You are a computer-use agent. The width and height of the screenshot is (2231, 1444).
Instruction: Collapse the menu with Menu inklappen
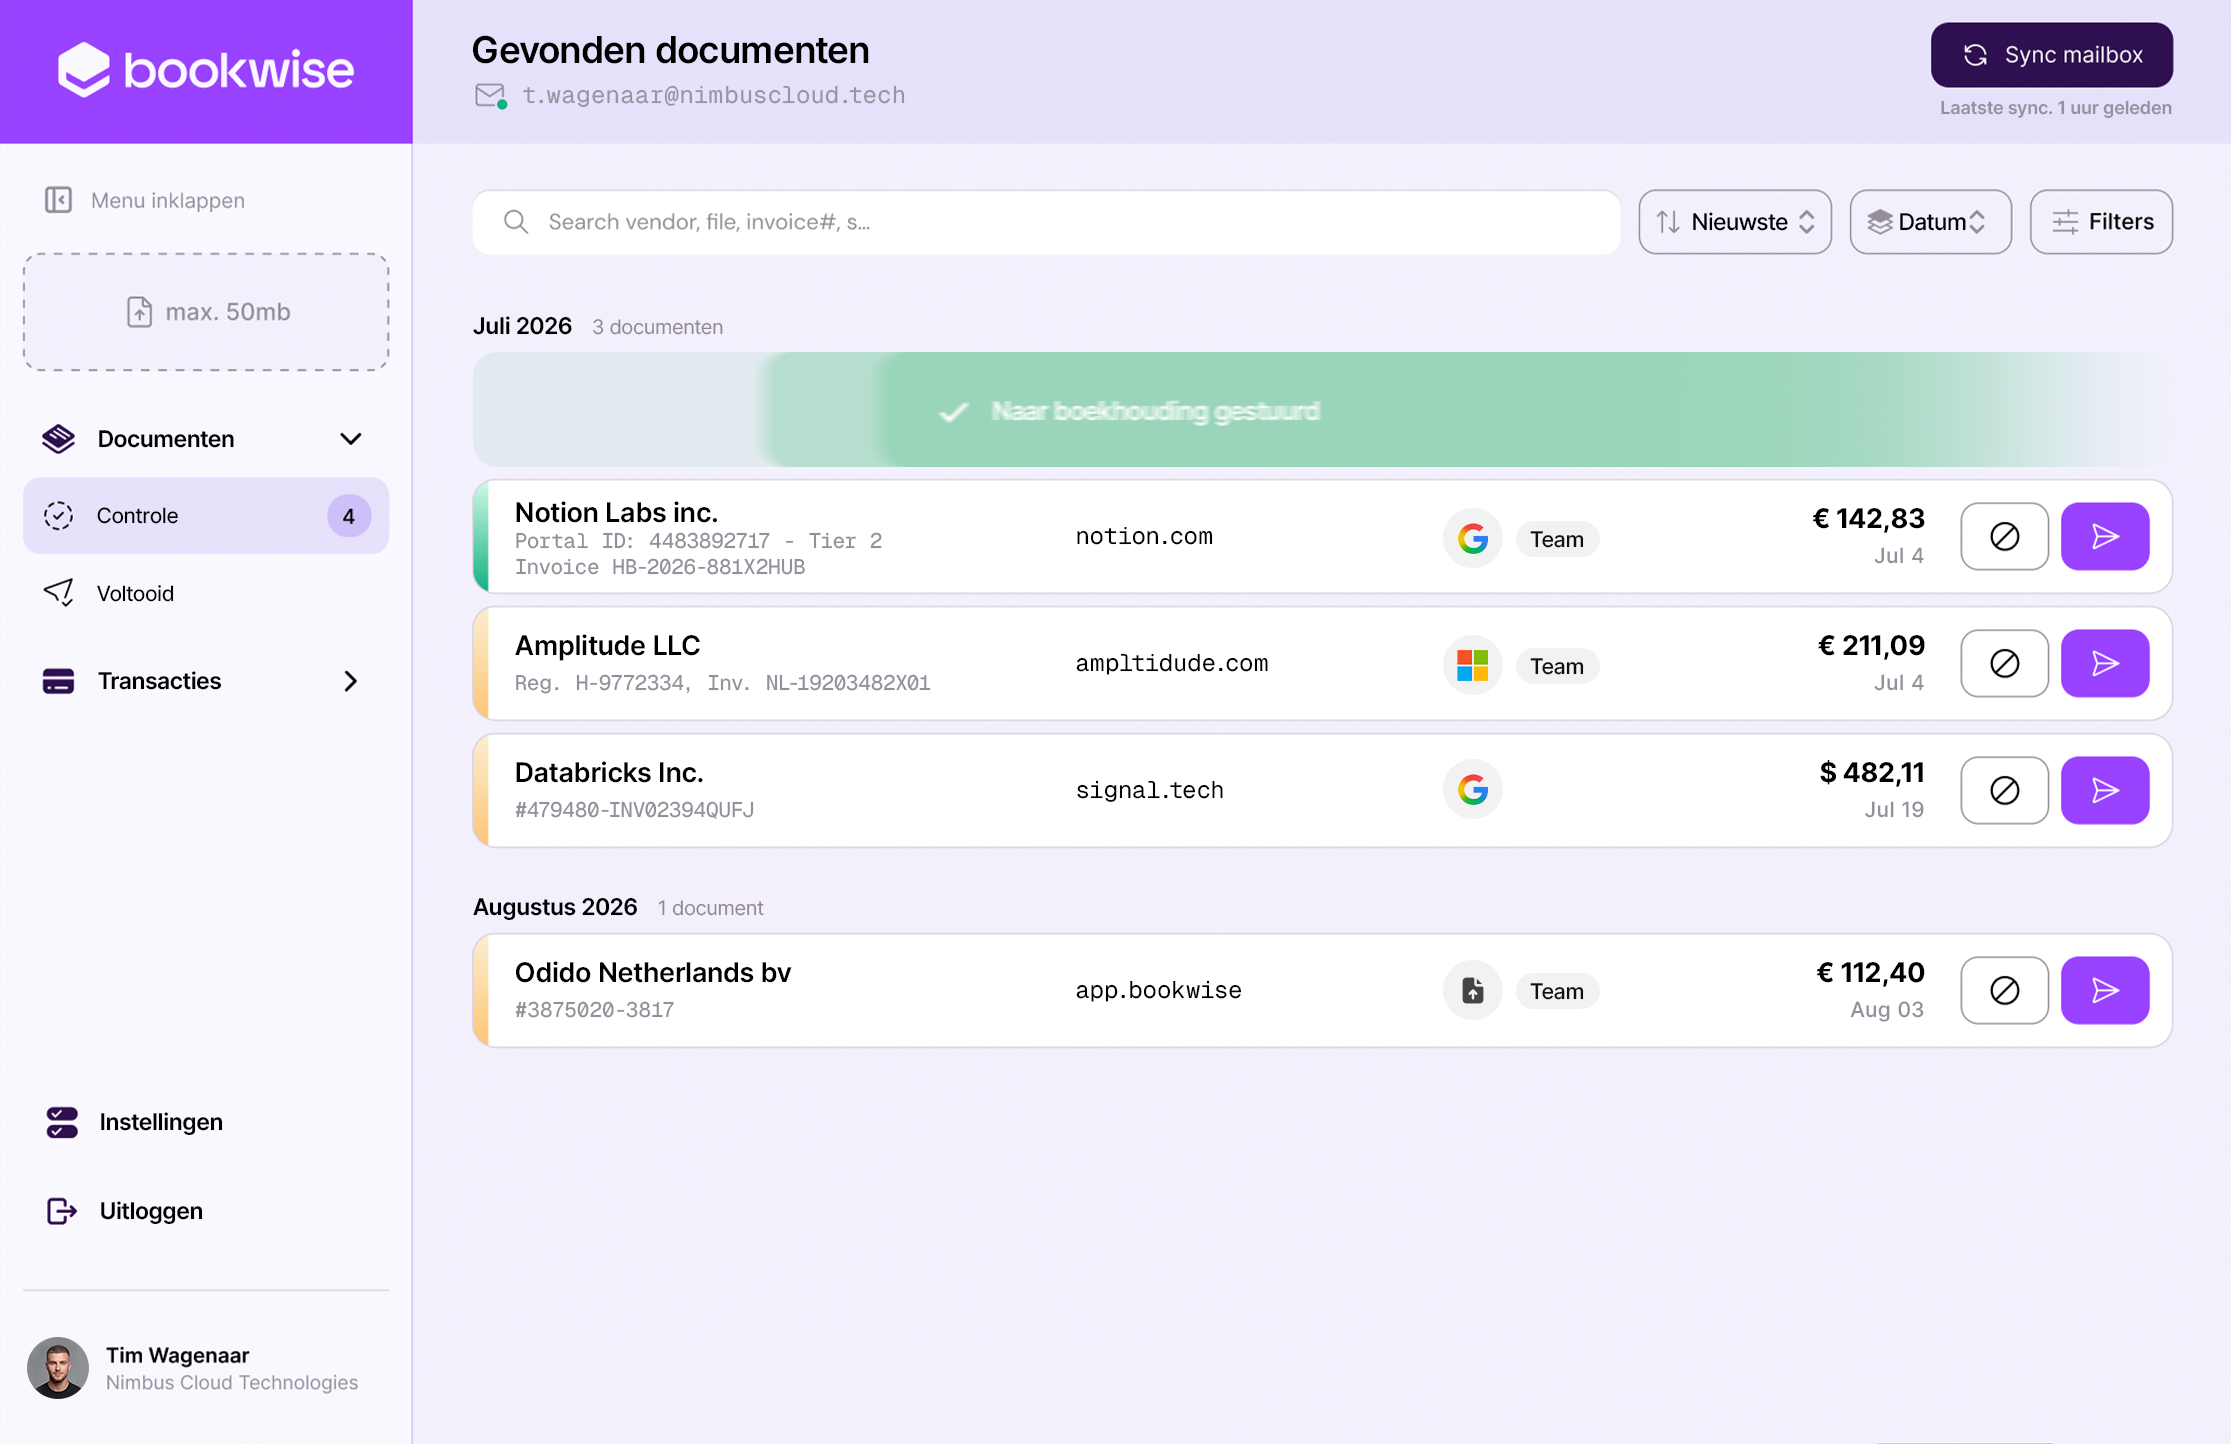click(x=145, y=200)
